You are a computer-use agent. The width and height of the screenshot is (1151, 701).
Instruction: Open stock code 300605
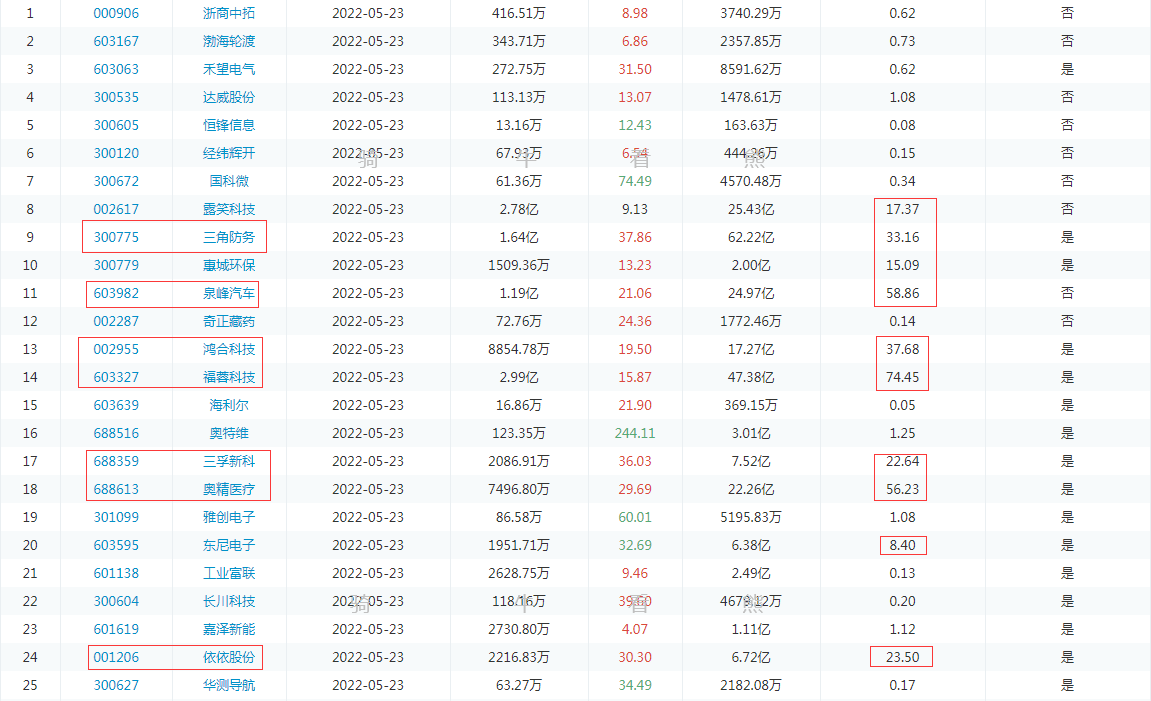coord(116,125)
